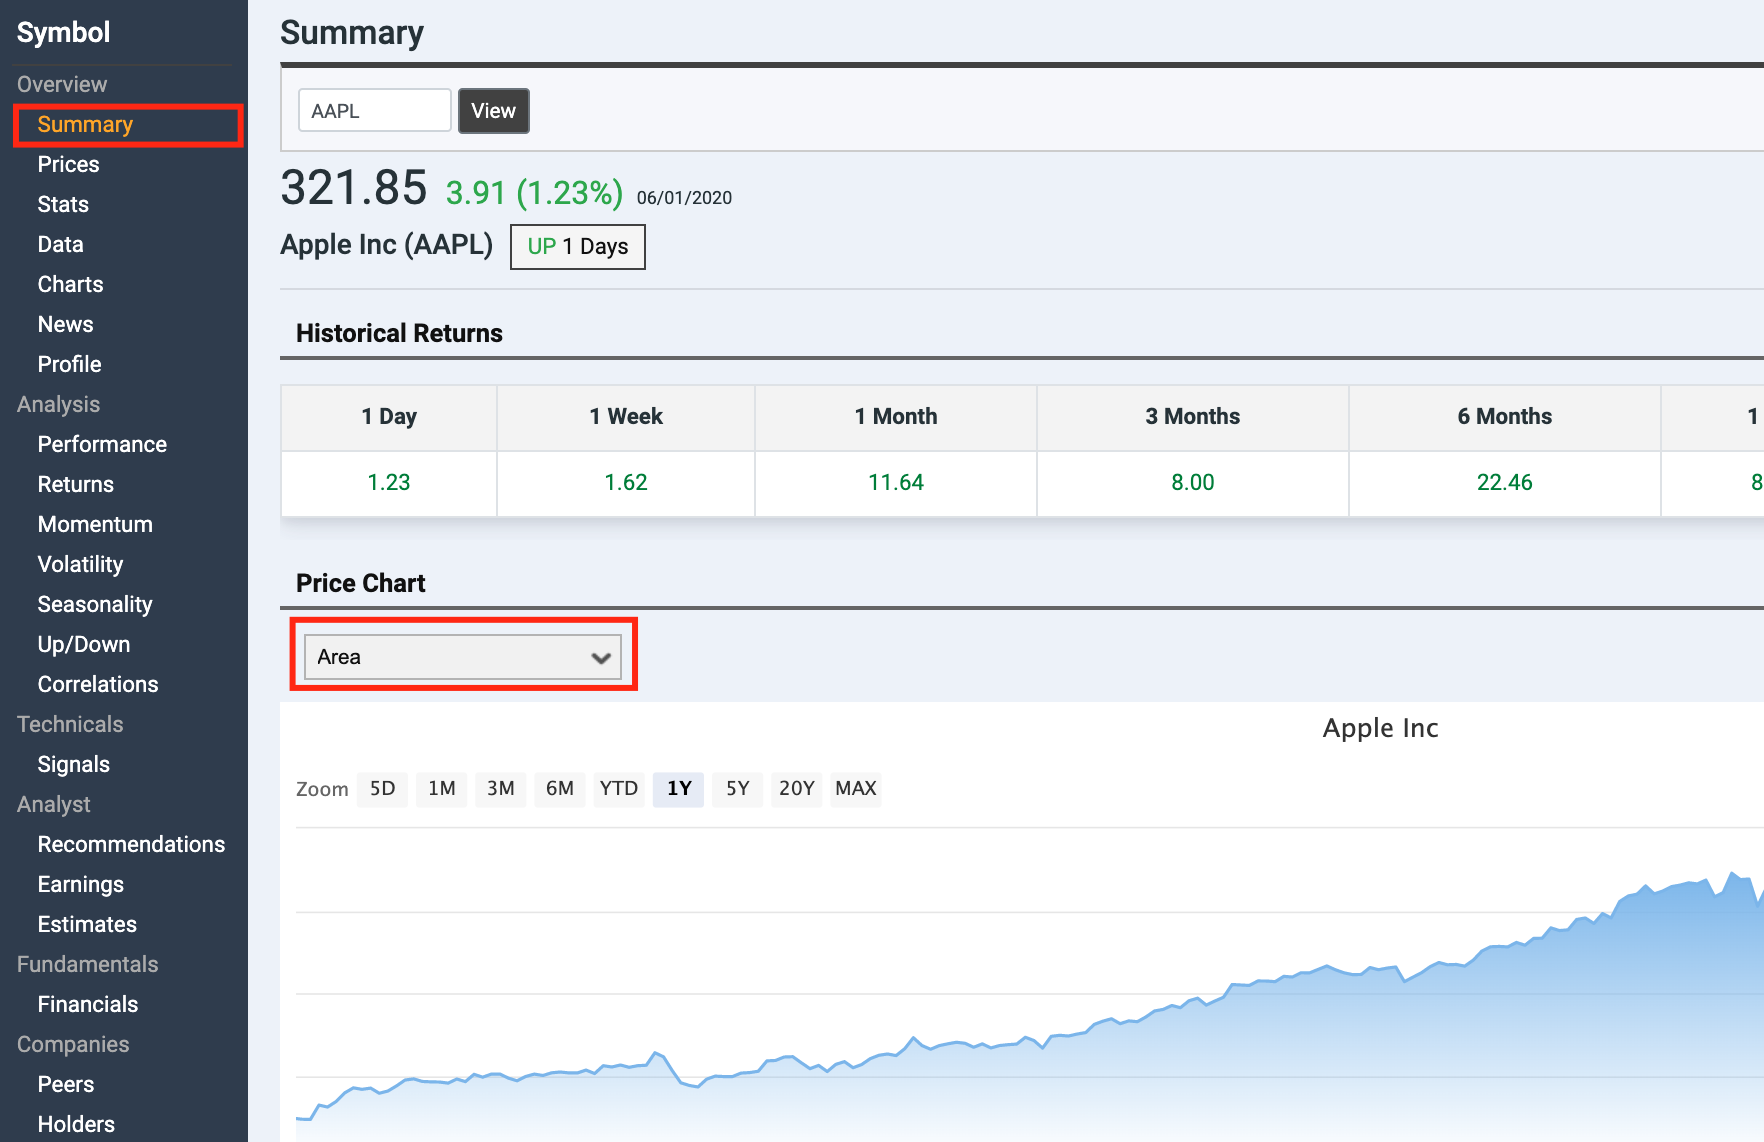Click the 1 Month column header
The image size is (1764, 1142).
click(896, 417)
